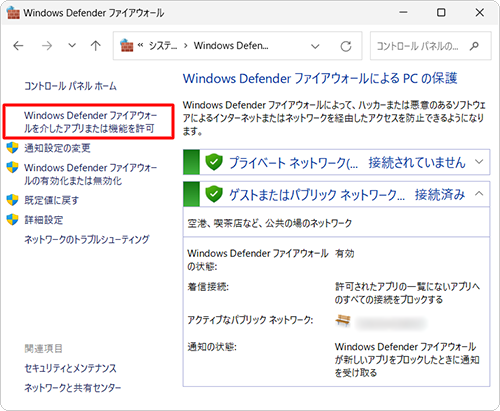Close the Windows Defender ファイアウォール window
The width and height of the screenshot is (500, 411).
coord(480,13)
